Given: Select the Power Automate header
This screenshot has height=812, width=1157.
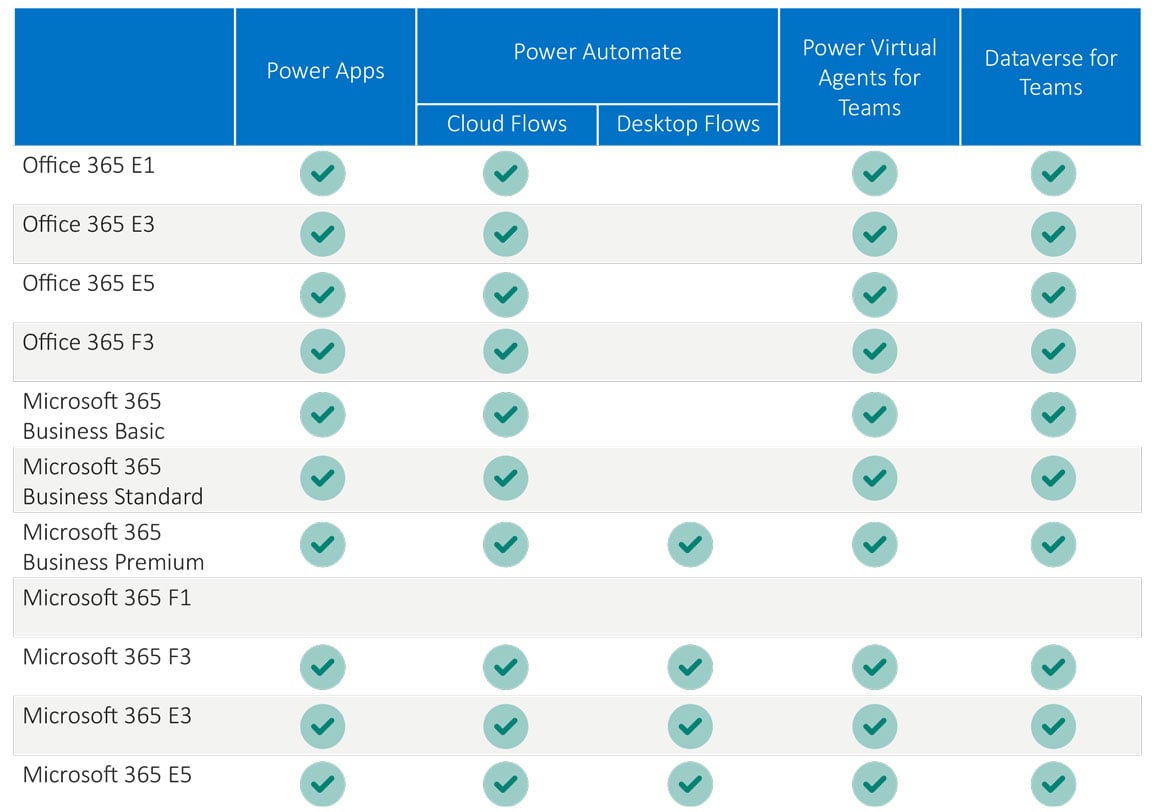Looking at the screenshot, I should (597, 52).
